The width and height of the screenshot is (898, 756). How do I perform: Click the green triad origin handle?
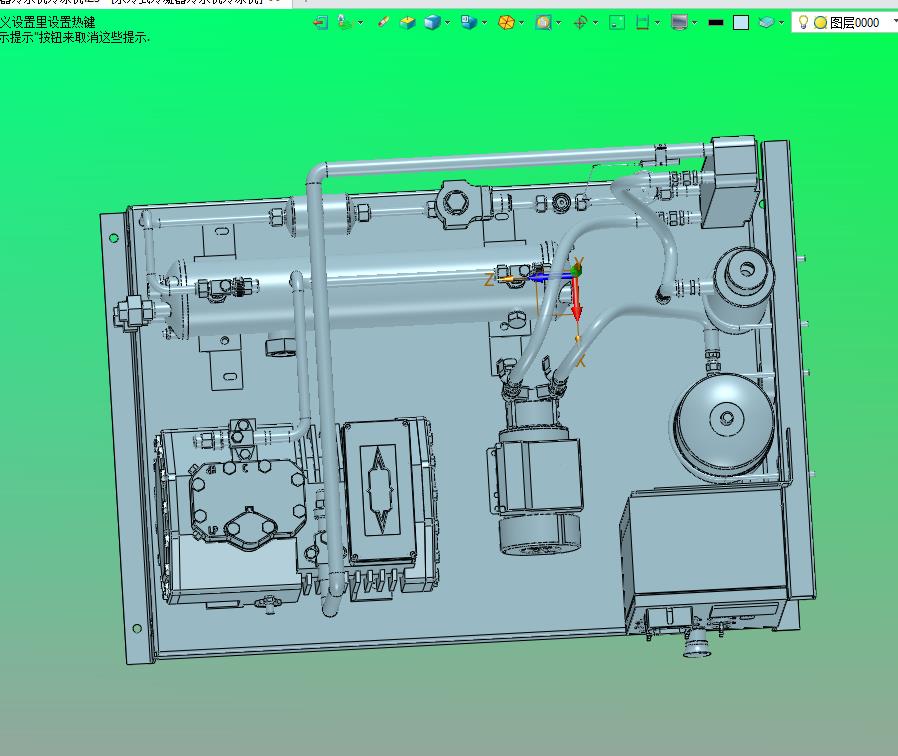(x=576, y=270)
